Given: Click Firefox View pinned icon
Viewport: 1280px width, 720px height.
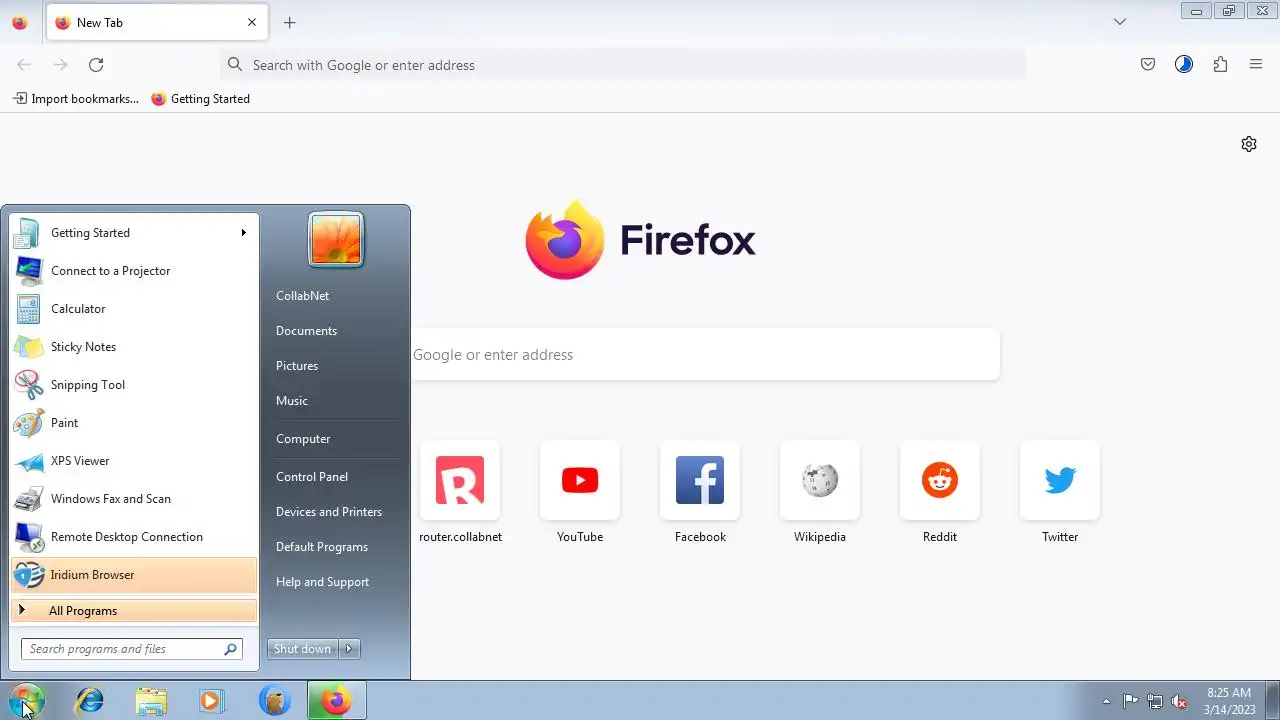Looking at the screenshot, I should tap(20, 23).
